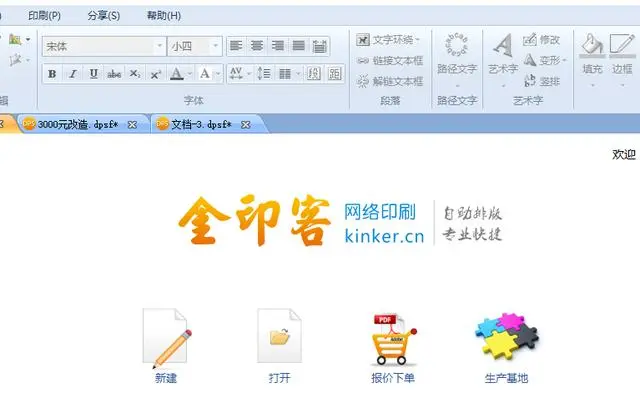Click the 生产基地 link text
The width and height of the screenshot is (640, 408).
(x=507, y=378)
